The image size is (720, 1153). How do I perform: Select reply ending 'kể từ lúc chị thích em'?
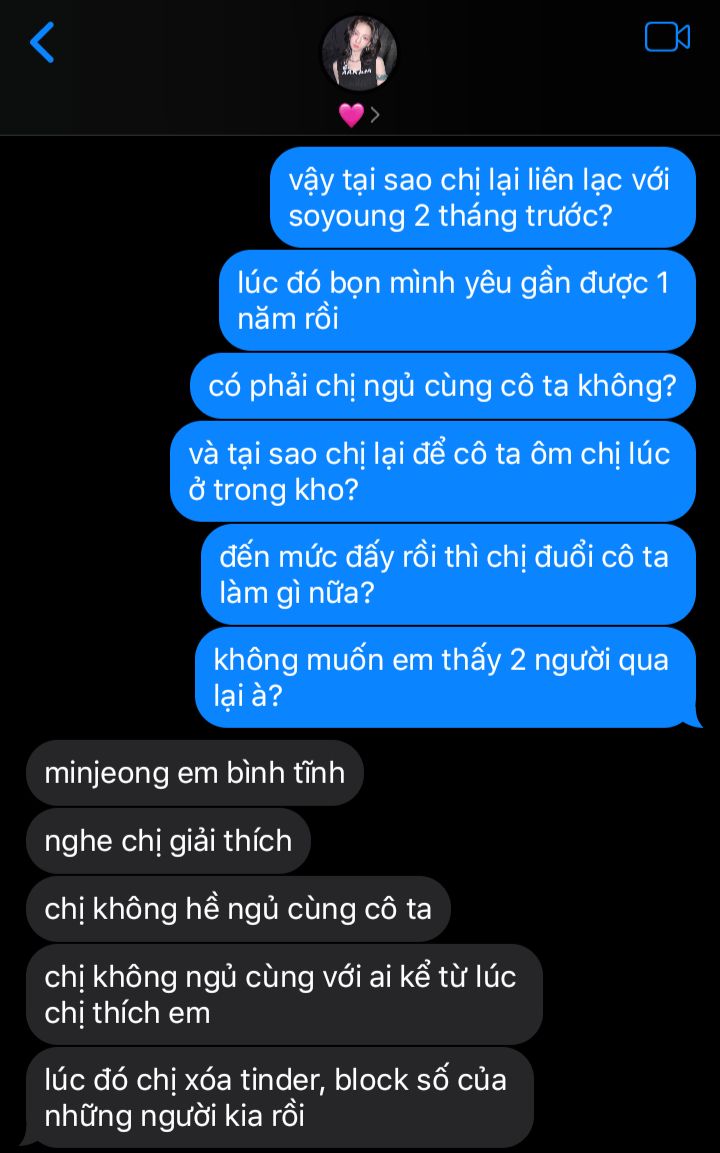(284, 994)
